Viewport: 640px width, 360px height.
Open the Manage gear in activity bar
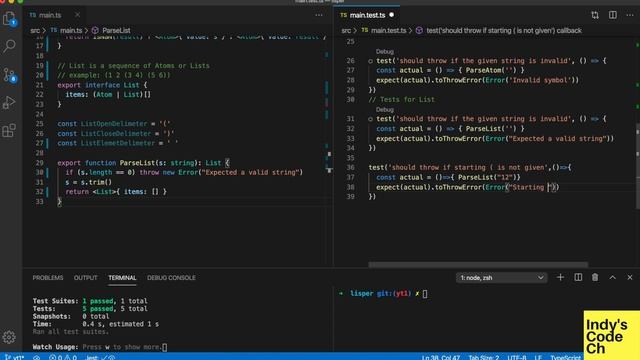click(x=9, y=337)
